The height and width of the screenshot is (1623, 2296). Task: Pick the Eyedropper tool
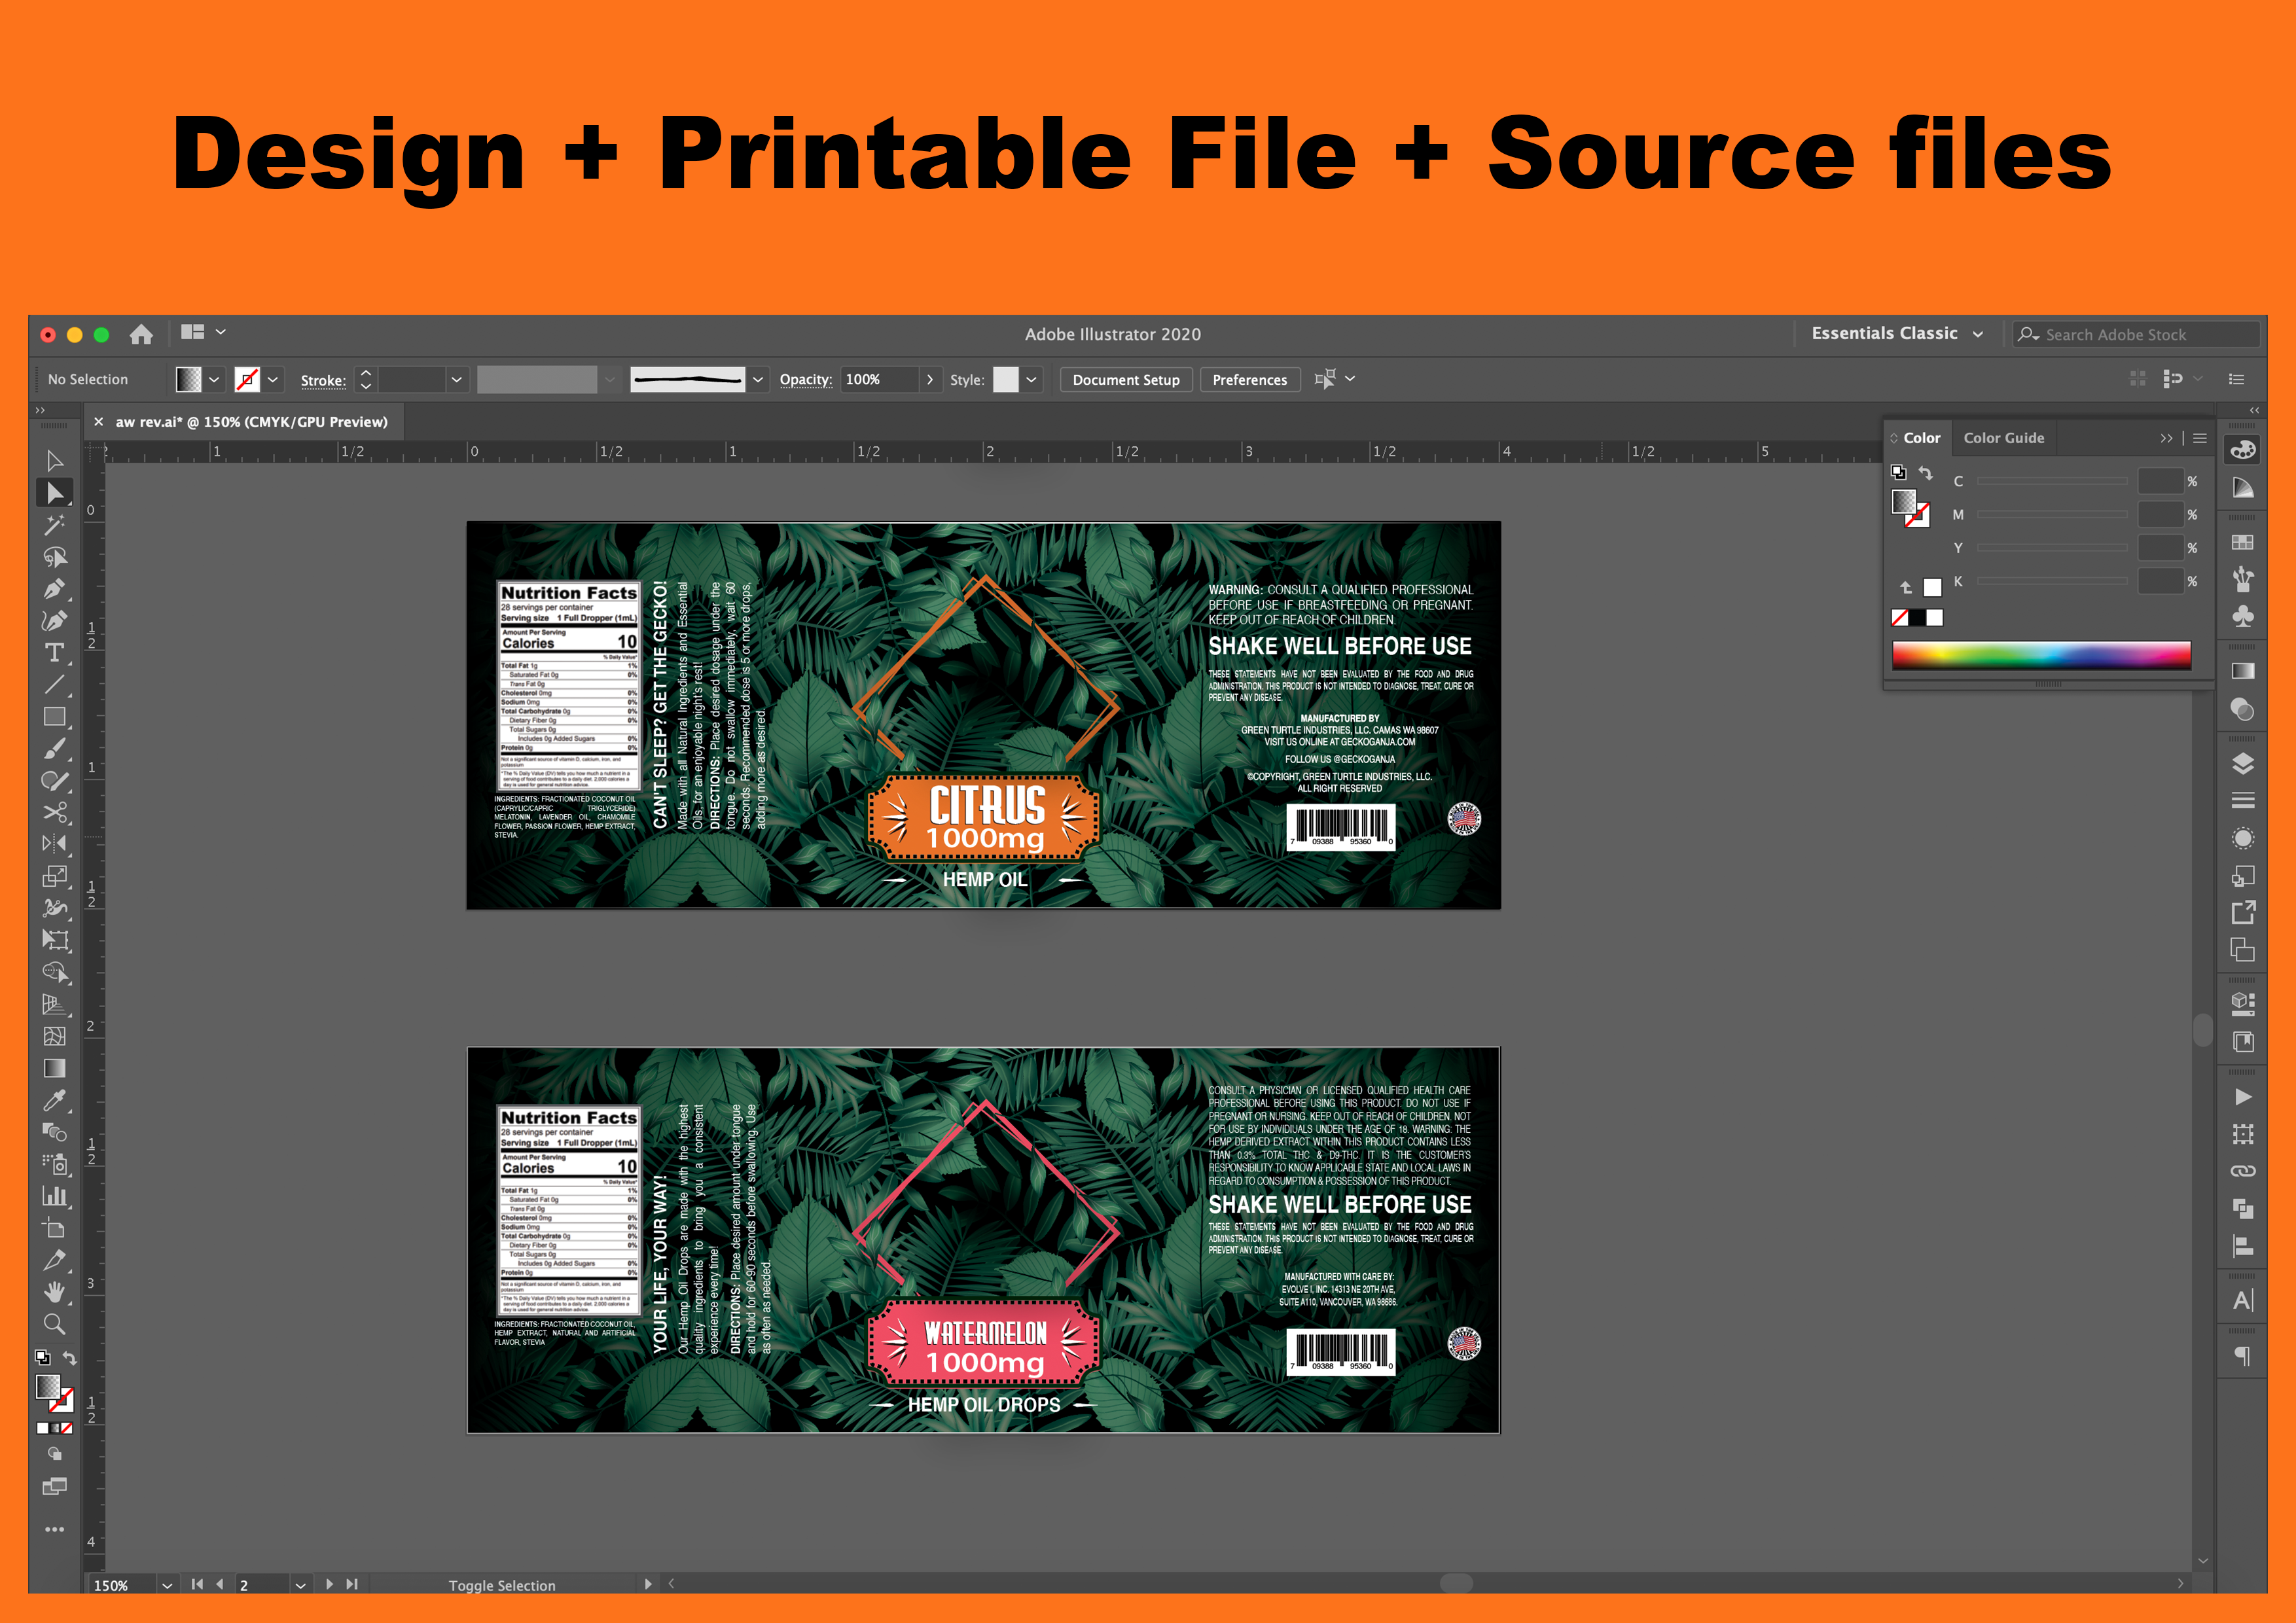[54, 1101]
